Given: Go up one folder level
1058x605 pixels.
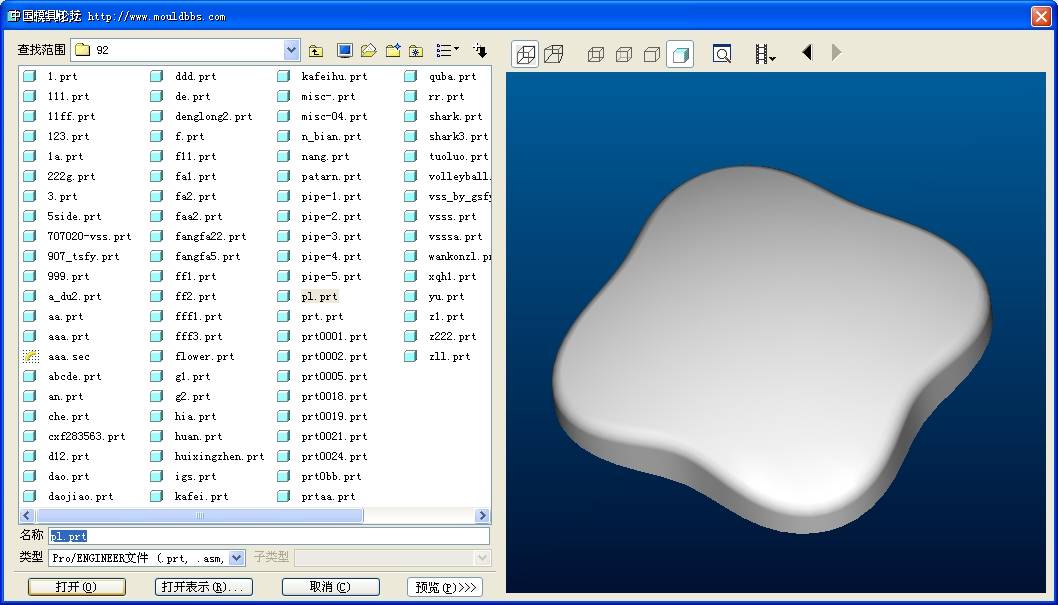Looking at the screenshot, I should click(316, 51).
